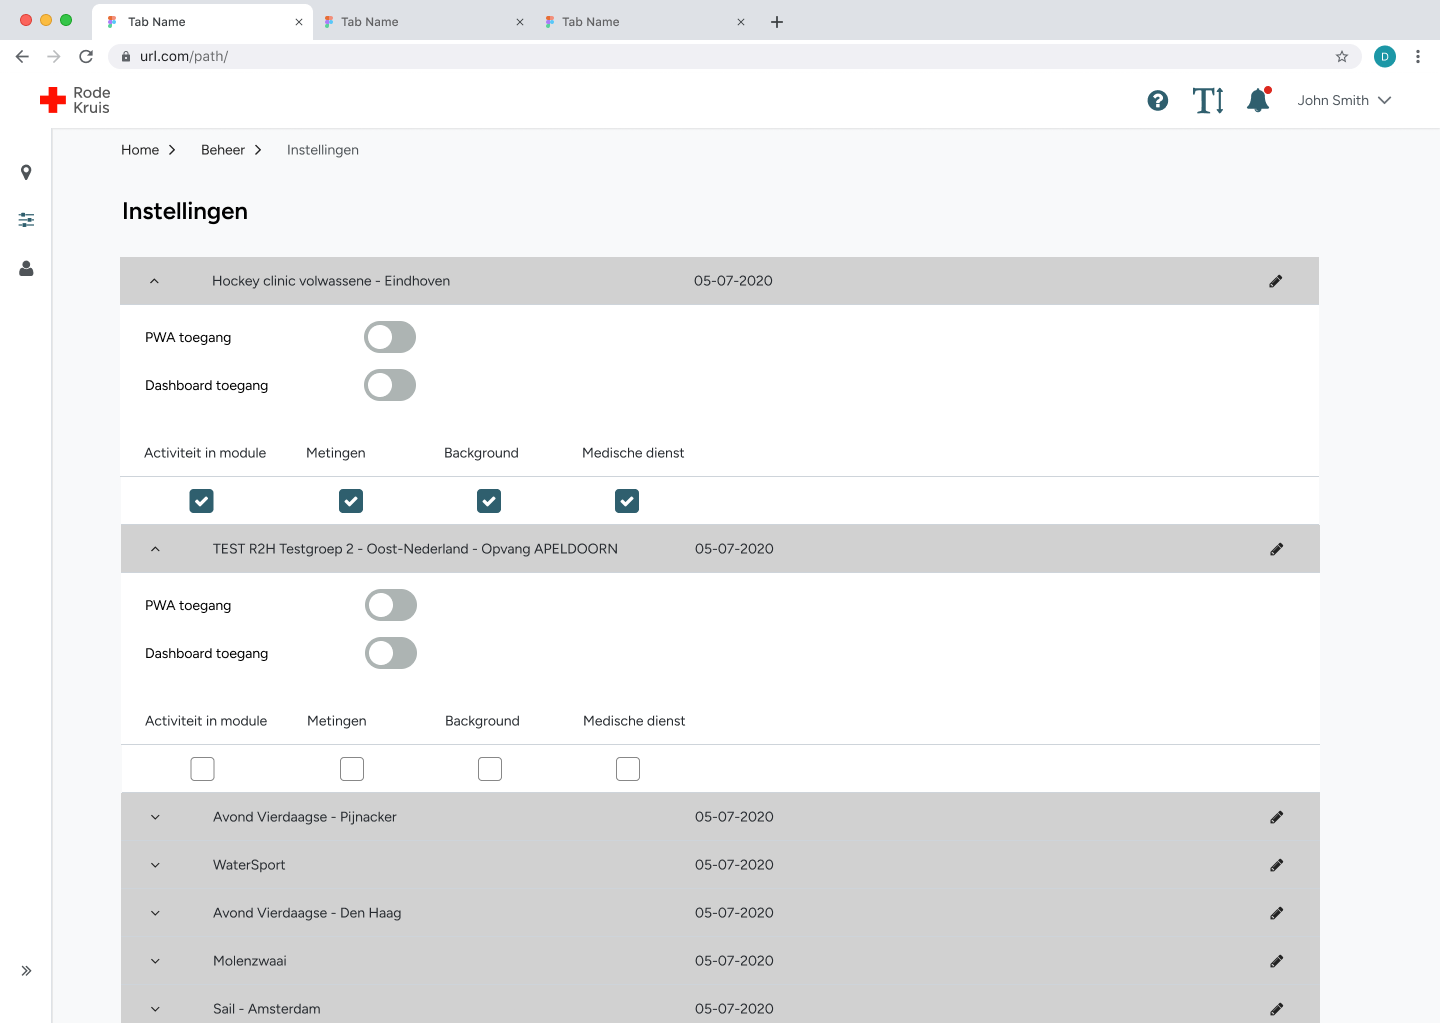Open notifications bell icon

[1258, 100]
